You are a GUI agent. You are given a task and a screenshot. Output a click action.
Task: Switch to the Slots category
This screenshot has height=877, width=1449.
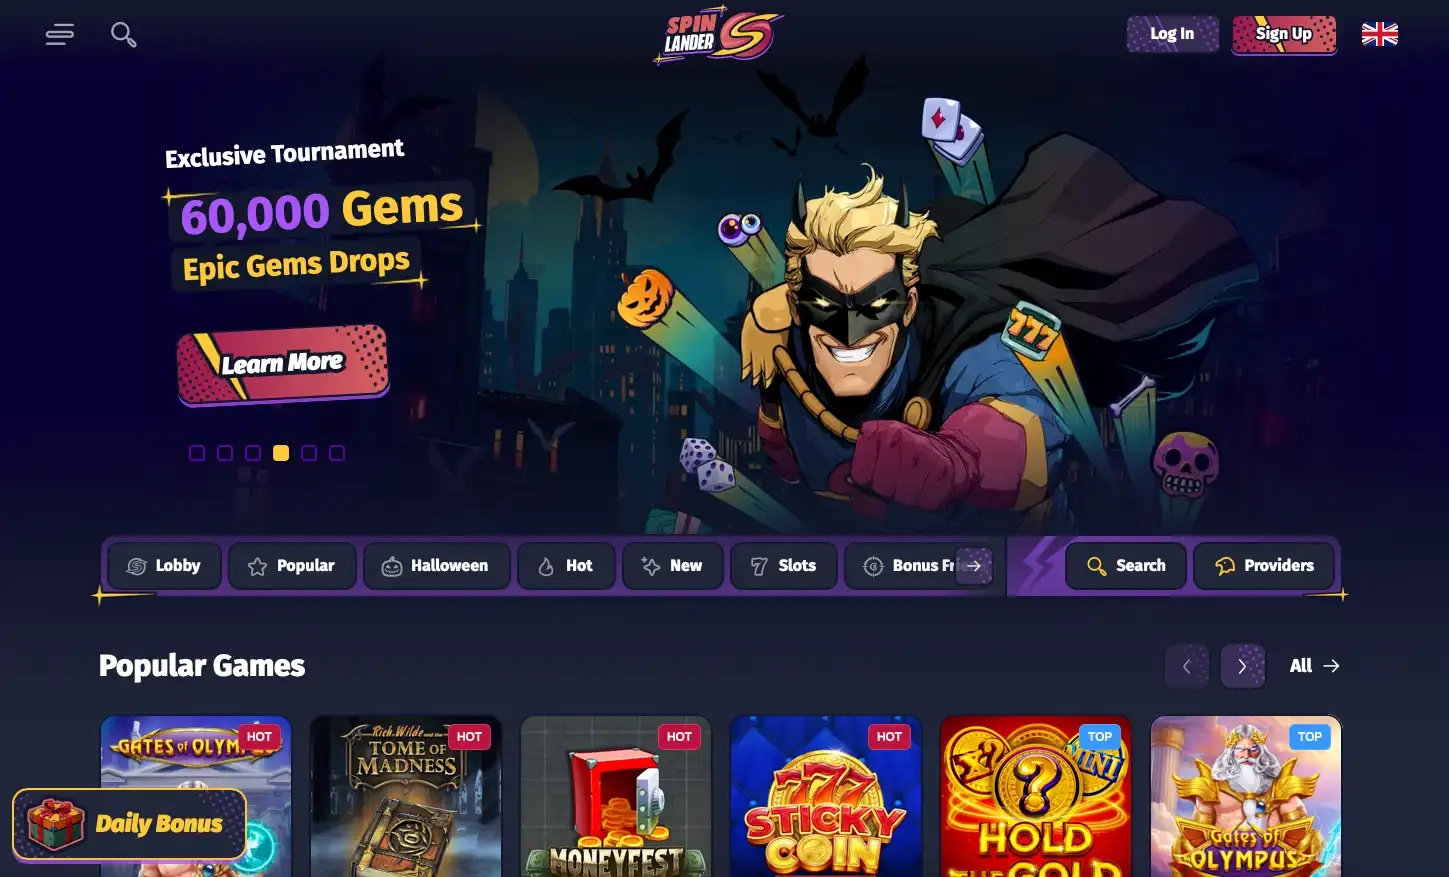[784, 566]
